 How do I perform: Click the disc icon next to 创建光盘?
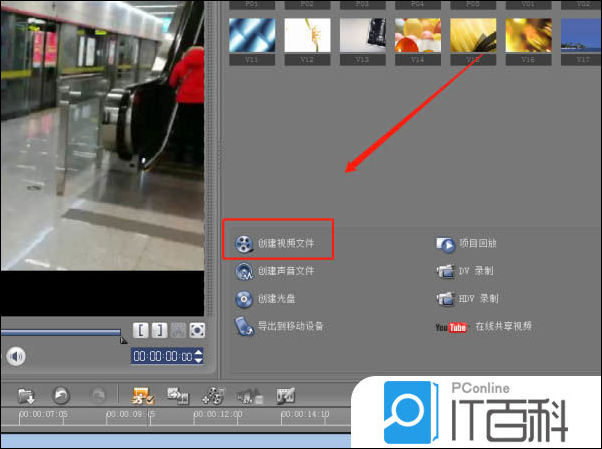(x=244, y=299)
